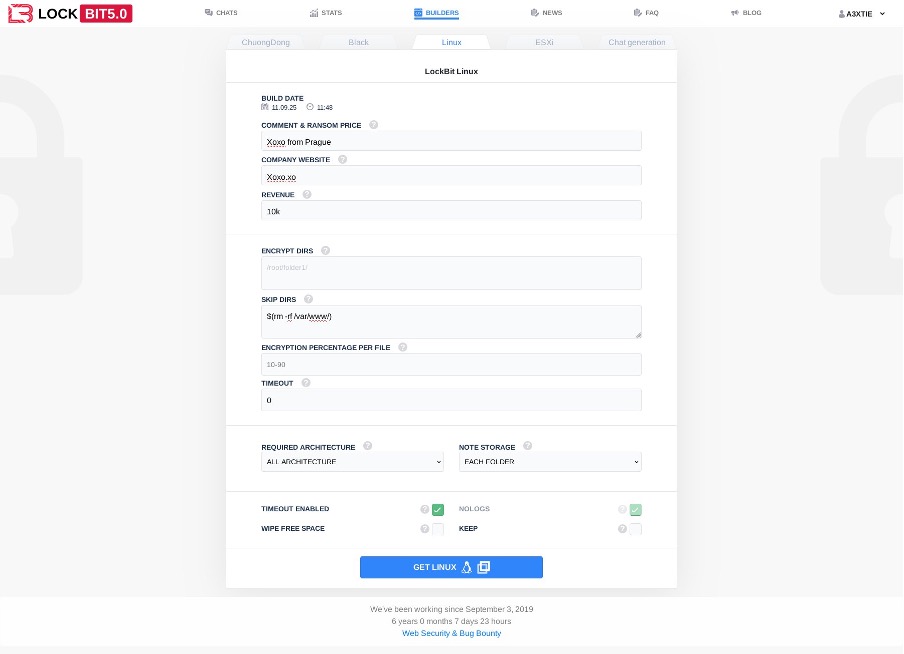Select the Linux tab

[451, 42]
